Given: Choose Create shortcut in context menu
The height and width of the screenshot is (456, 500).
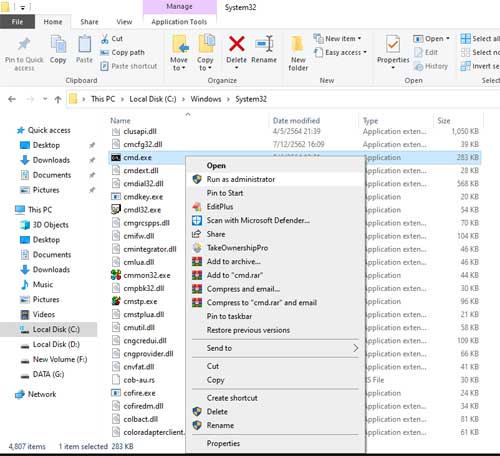Looking at the screenshot, I should tap(276, 398).
